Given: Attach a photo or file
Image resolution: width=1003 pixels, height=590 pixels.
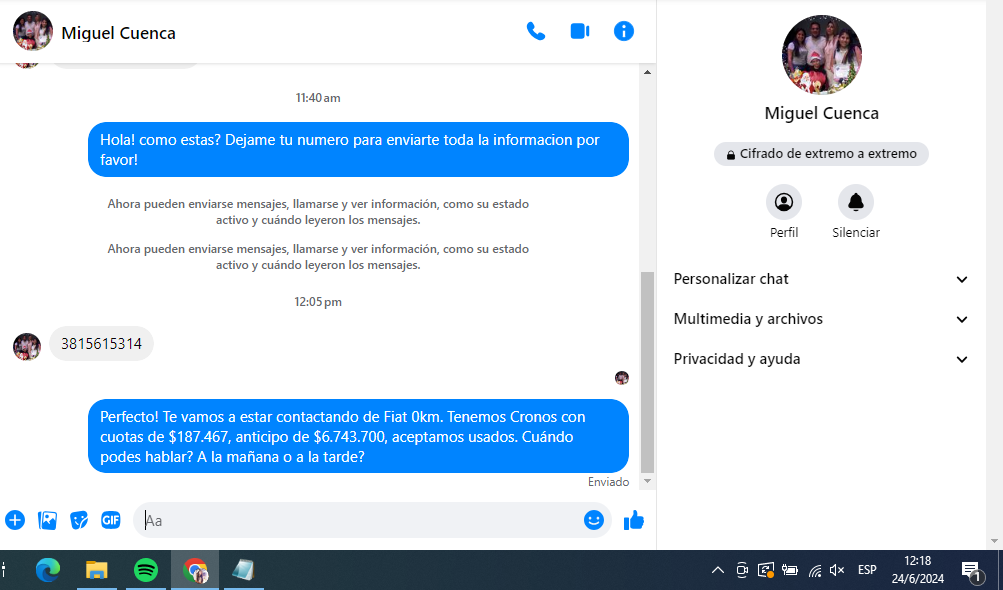Looking at the screenshot, I should (x=47, y=520).
